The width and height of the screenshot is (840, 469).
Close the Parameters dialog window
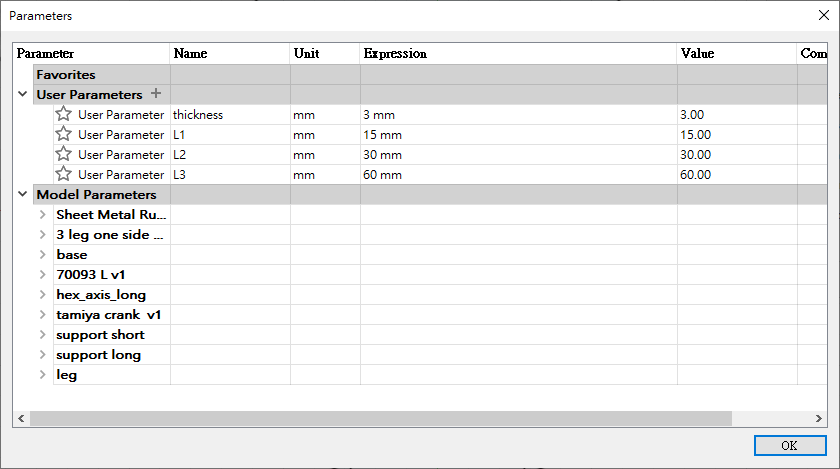(x=822, y=16)
